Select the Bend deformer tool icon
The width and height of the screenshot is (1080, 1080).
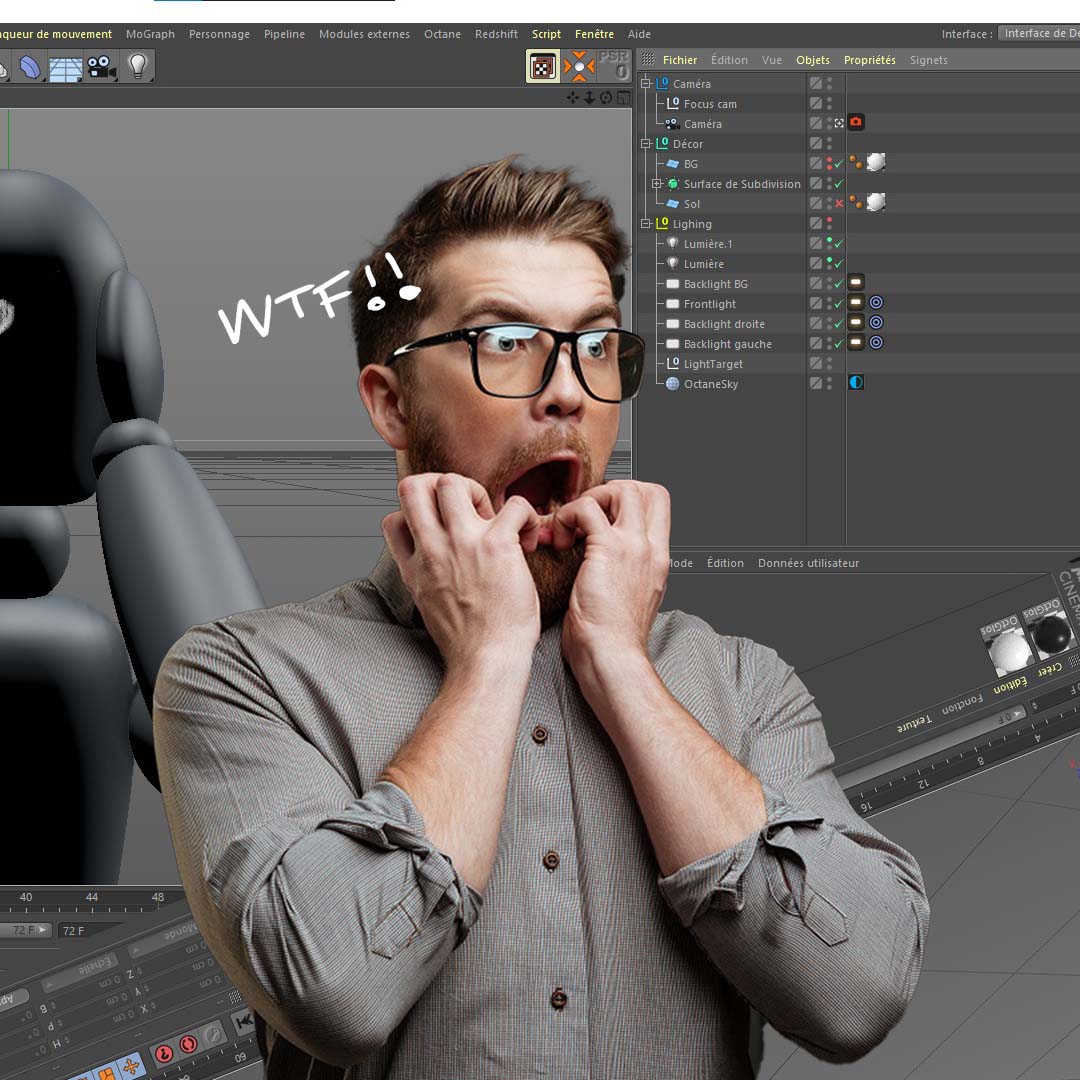[x=29, y=67]
